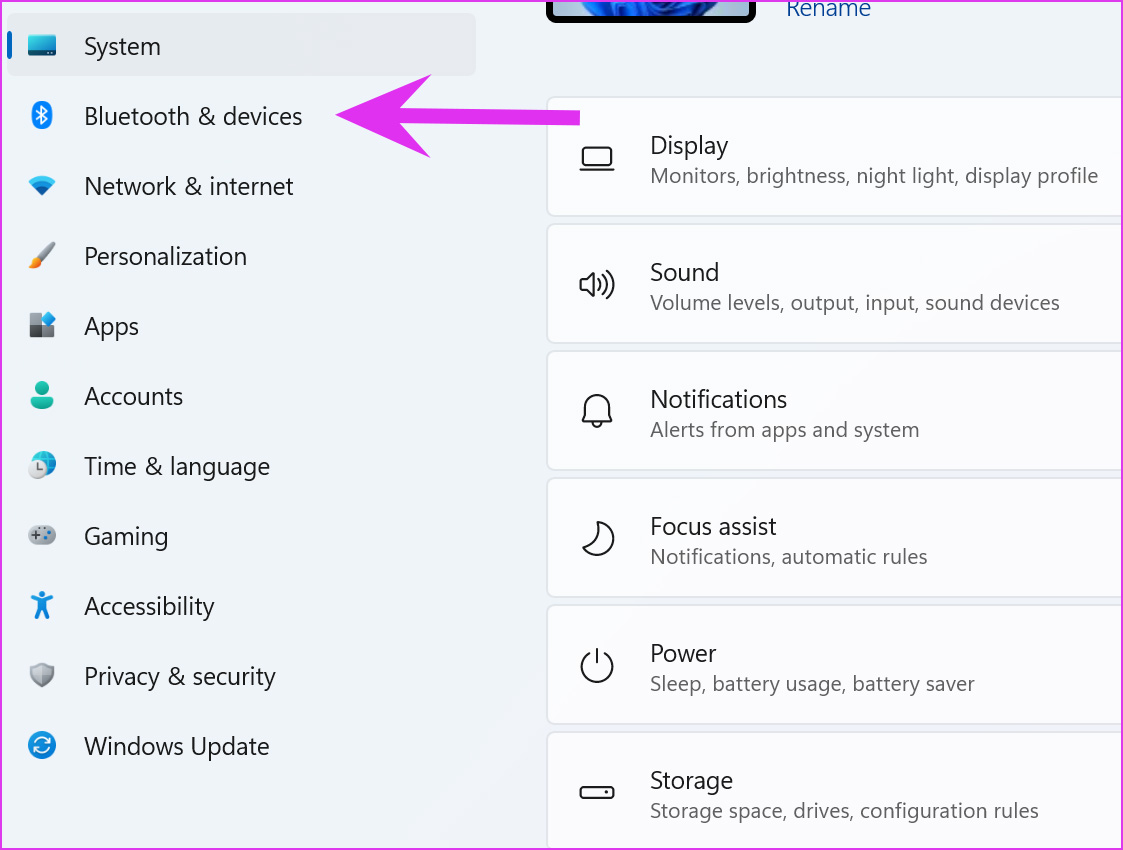The width and height of the screenshot is (1123, 850).
Task: Select System in the sidebar
Action: [x=122, y=46]
